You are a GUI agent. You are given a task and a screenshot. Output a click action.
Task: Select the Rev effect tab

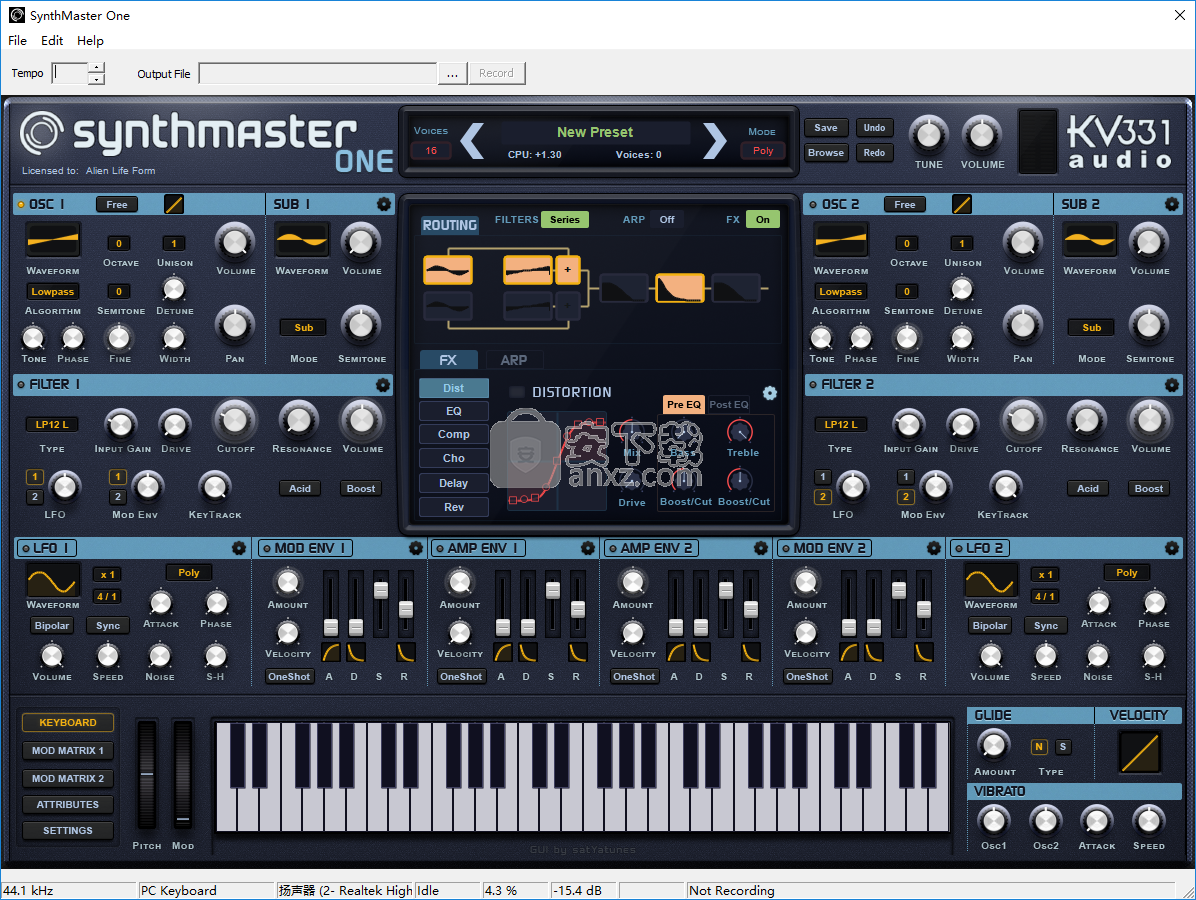[454, 507]
